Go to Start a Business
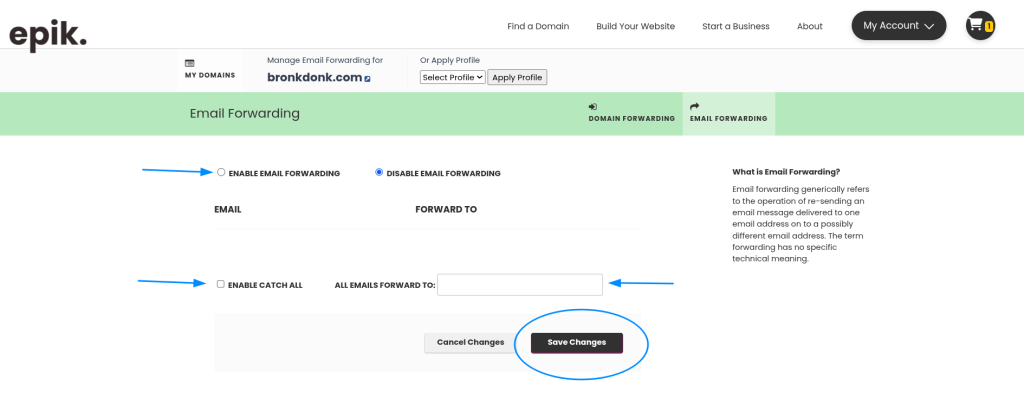The image size is (1024, 418). [736, 26]
